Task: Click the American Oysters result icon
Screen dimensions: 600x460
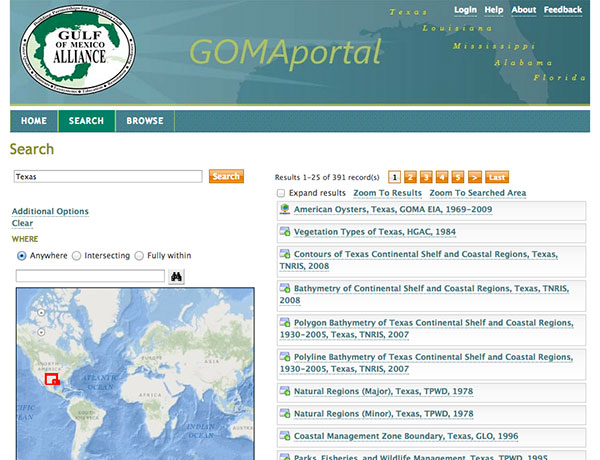Action: point(285,209)
